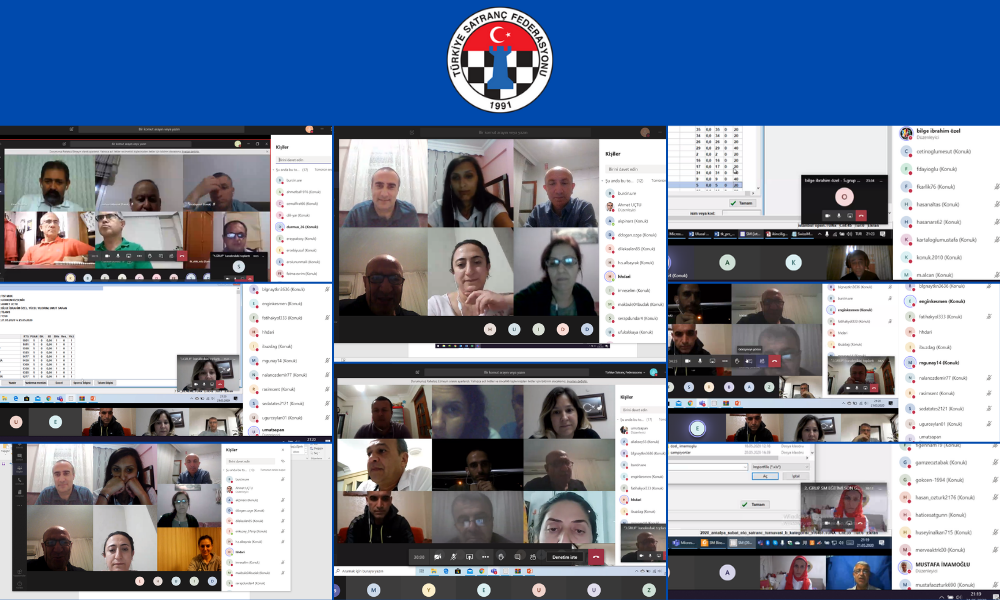The image size is (1000, 600).
Task: Open File Explorer icon in the Windows taskbar
Action: (434, 571)
